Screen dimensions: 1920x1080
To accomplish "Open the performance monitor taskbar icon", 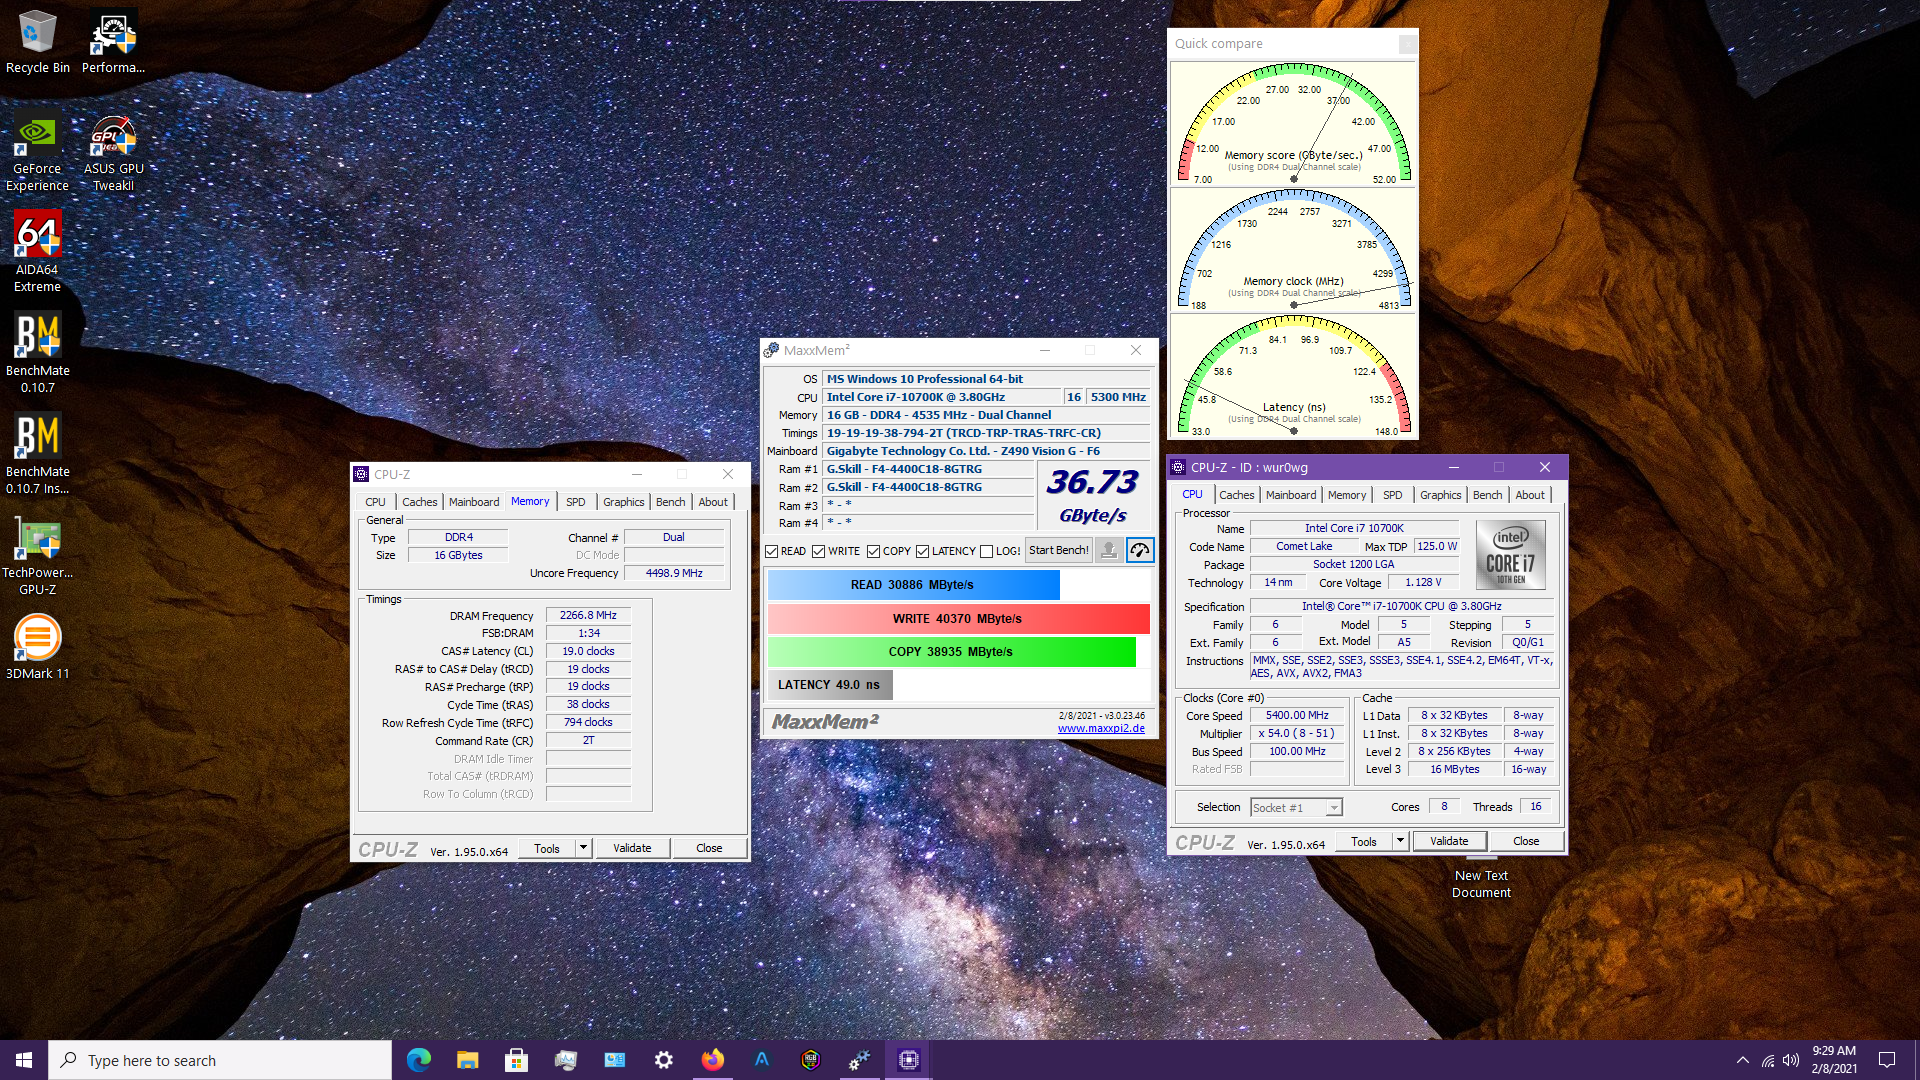I will pyautogui.click(x=566, y=1060).
